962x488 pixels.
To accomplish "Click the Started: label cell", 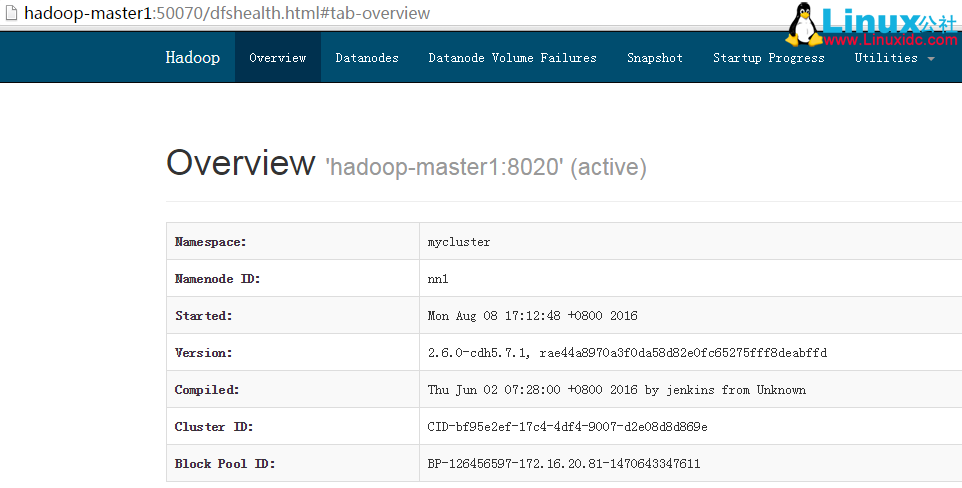I will tap(293, 316).
